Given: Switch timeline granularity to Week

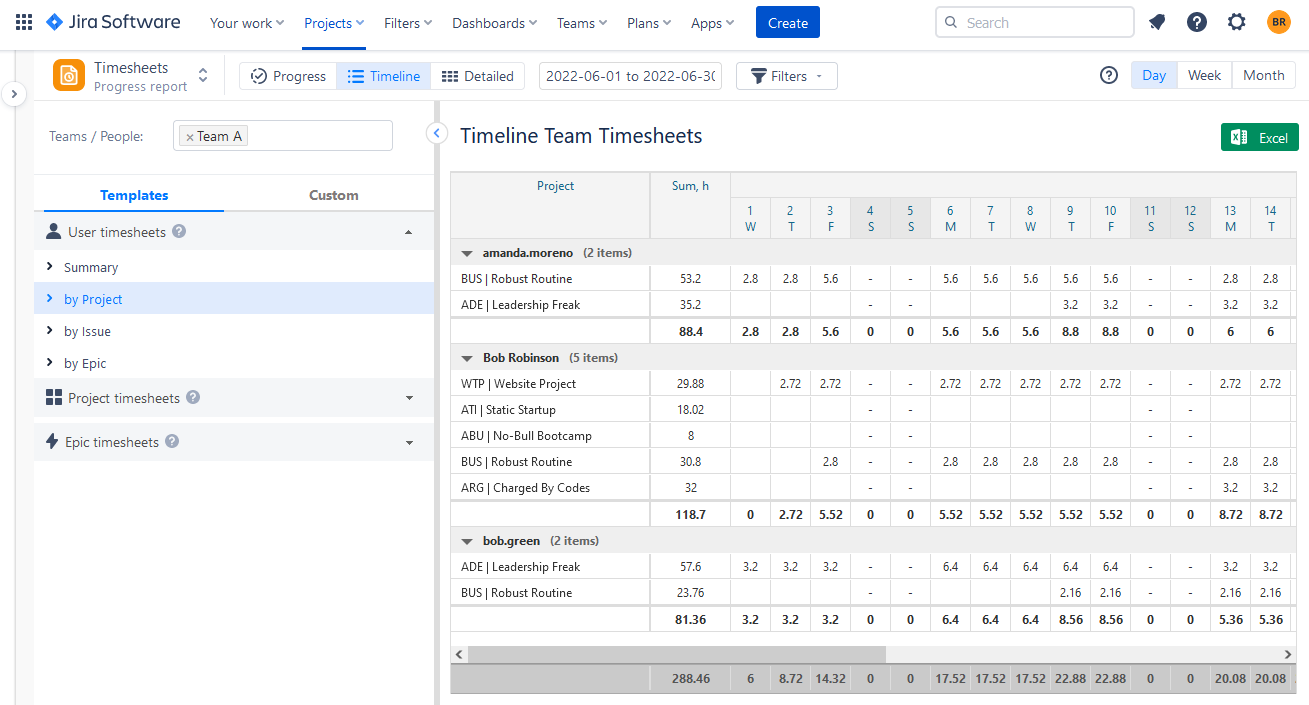Looking at the screenshot, I should [x=1204, y=74].
